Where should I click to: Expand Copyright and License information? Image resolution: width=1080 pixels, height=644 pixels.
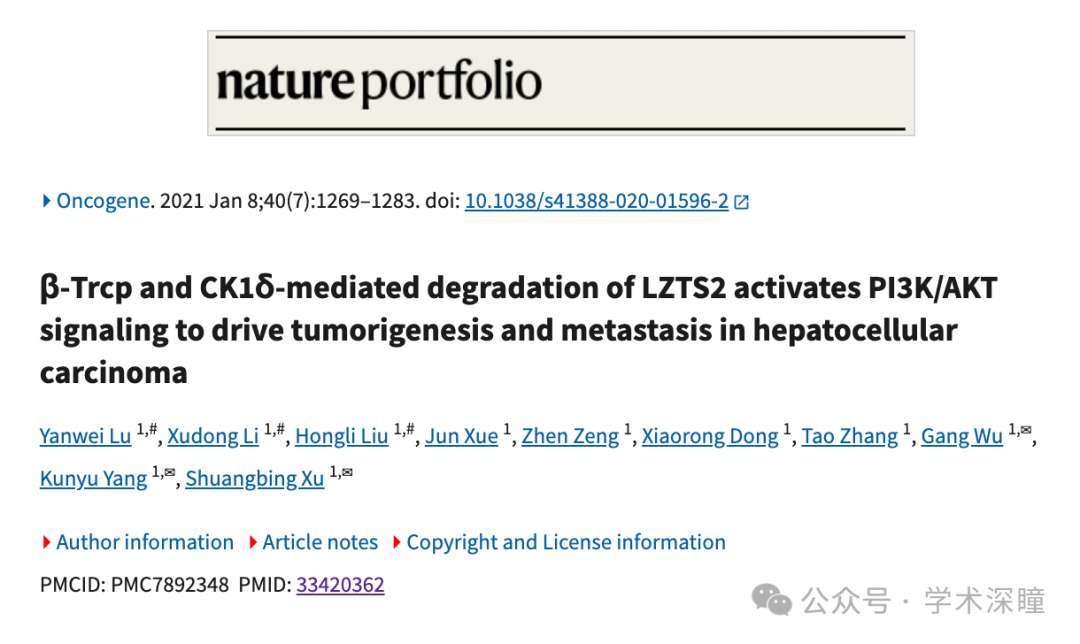pyautogui.click(x=559, y=542)
